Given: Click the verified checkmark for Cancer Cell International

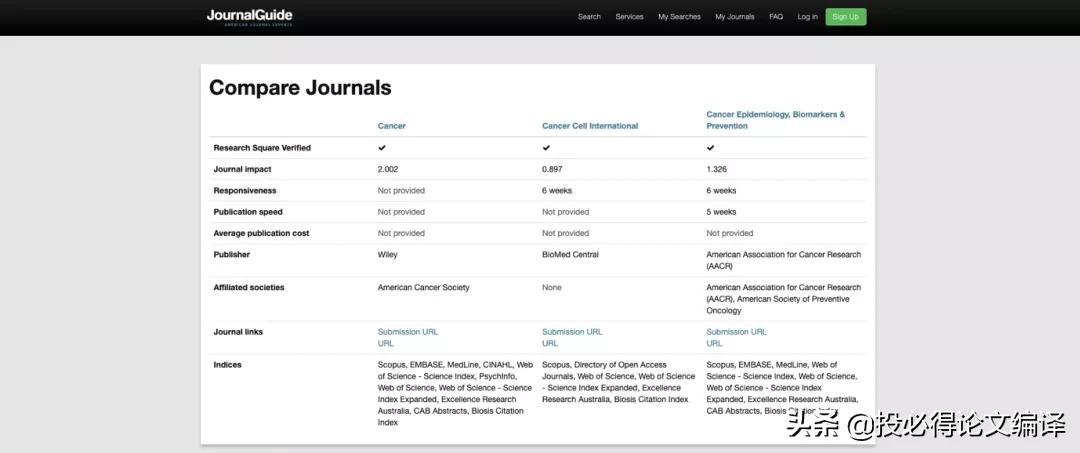Looking at the screenshot, I should click(546, 147).
